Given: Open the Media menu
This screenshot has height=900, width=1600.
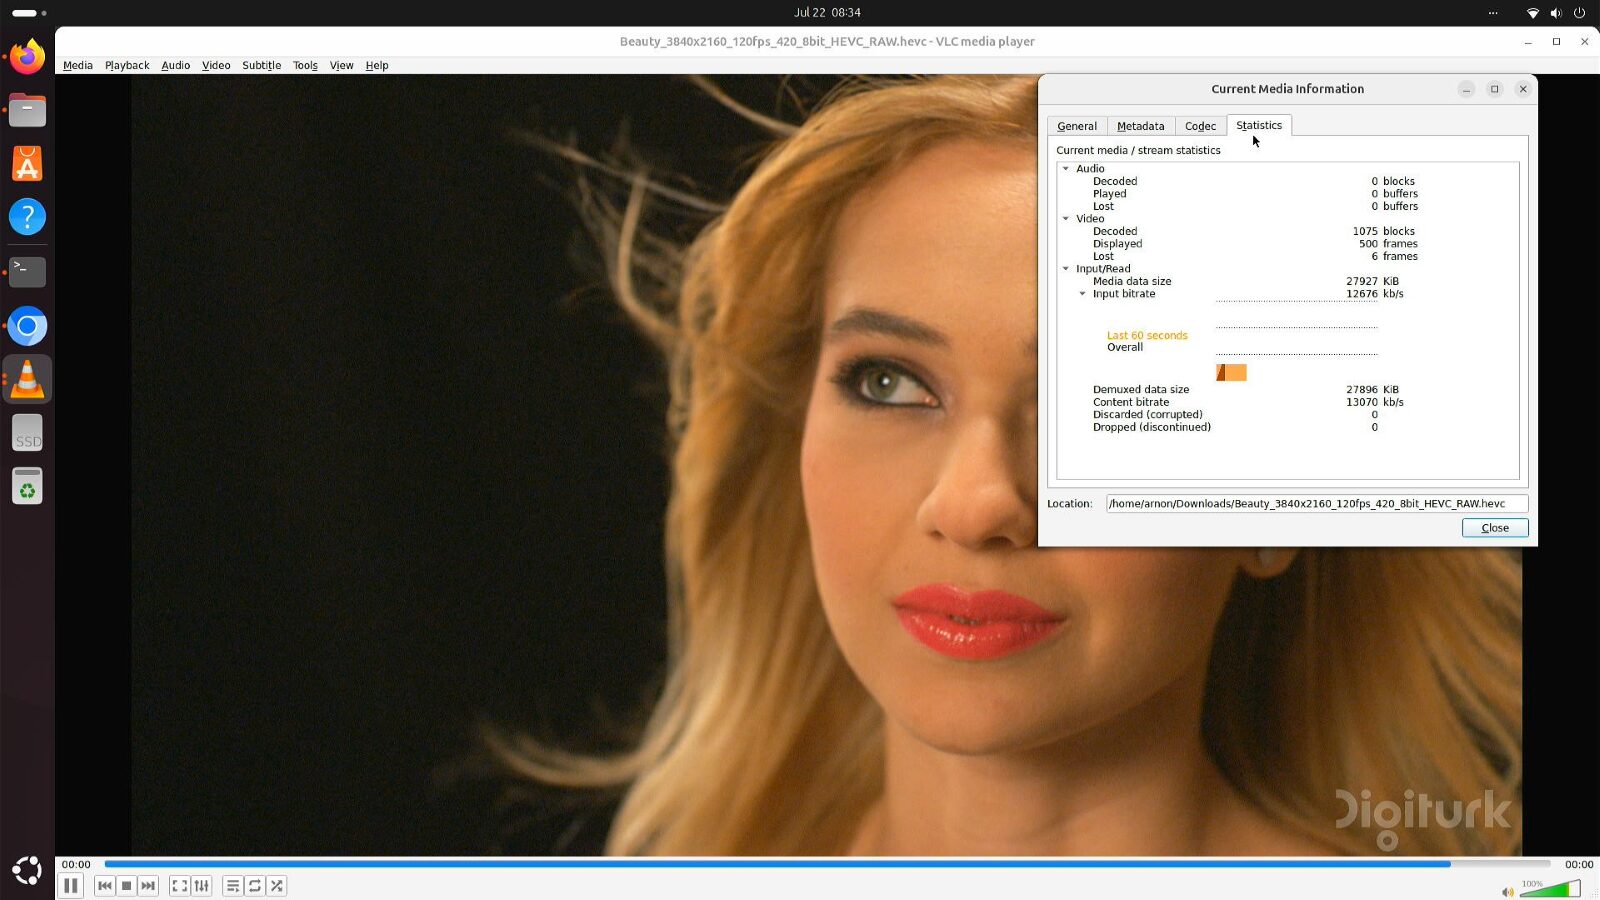Looking at the screenshot, I should click(78, 66).
